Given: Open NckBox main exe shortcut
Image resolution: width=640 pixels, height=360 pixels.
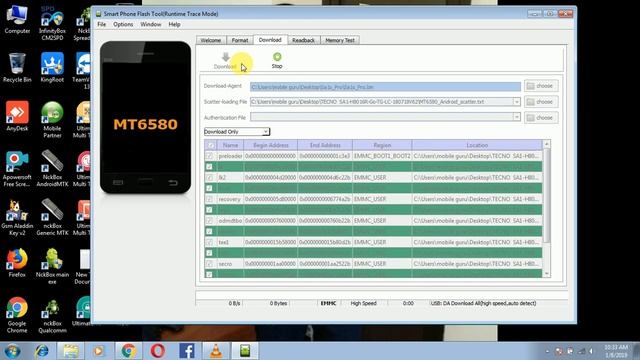Looking at the screenshot, I should tap(52, 266).
